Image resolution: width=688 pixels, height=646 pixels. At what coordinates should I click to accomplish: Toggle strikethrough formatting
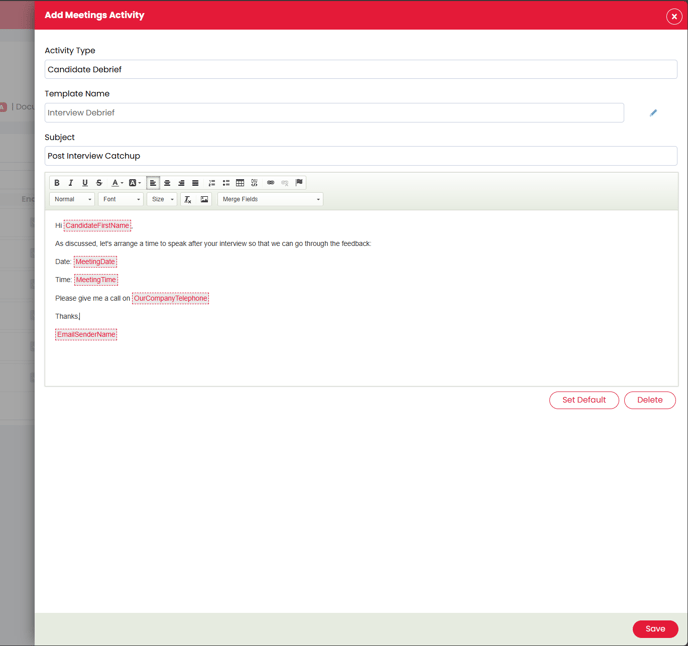pos(99,183)
